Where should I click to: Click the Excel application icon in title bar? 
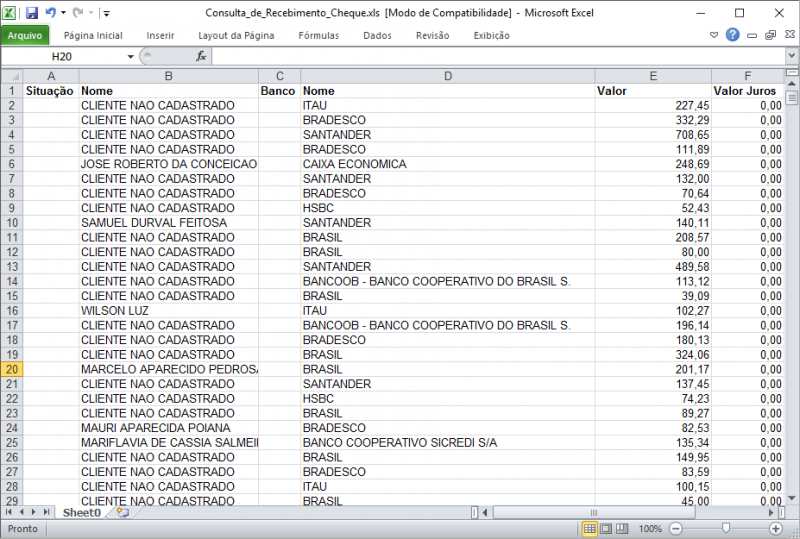(x=9, y=13)
